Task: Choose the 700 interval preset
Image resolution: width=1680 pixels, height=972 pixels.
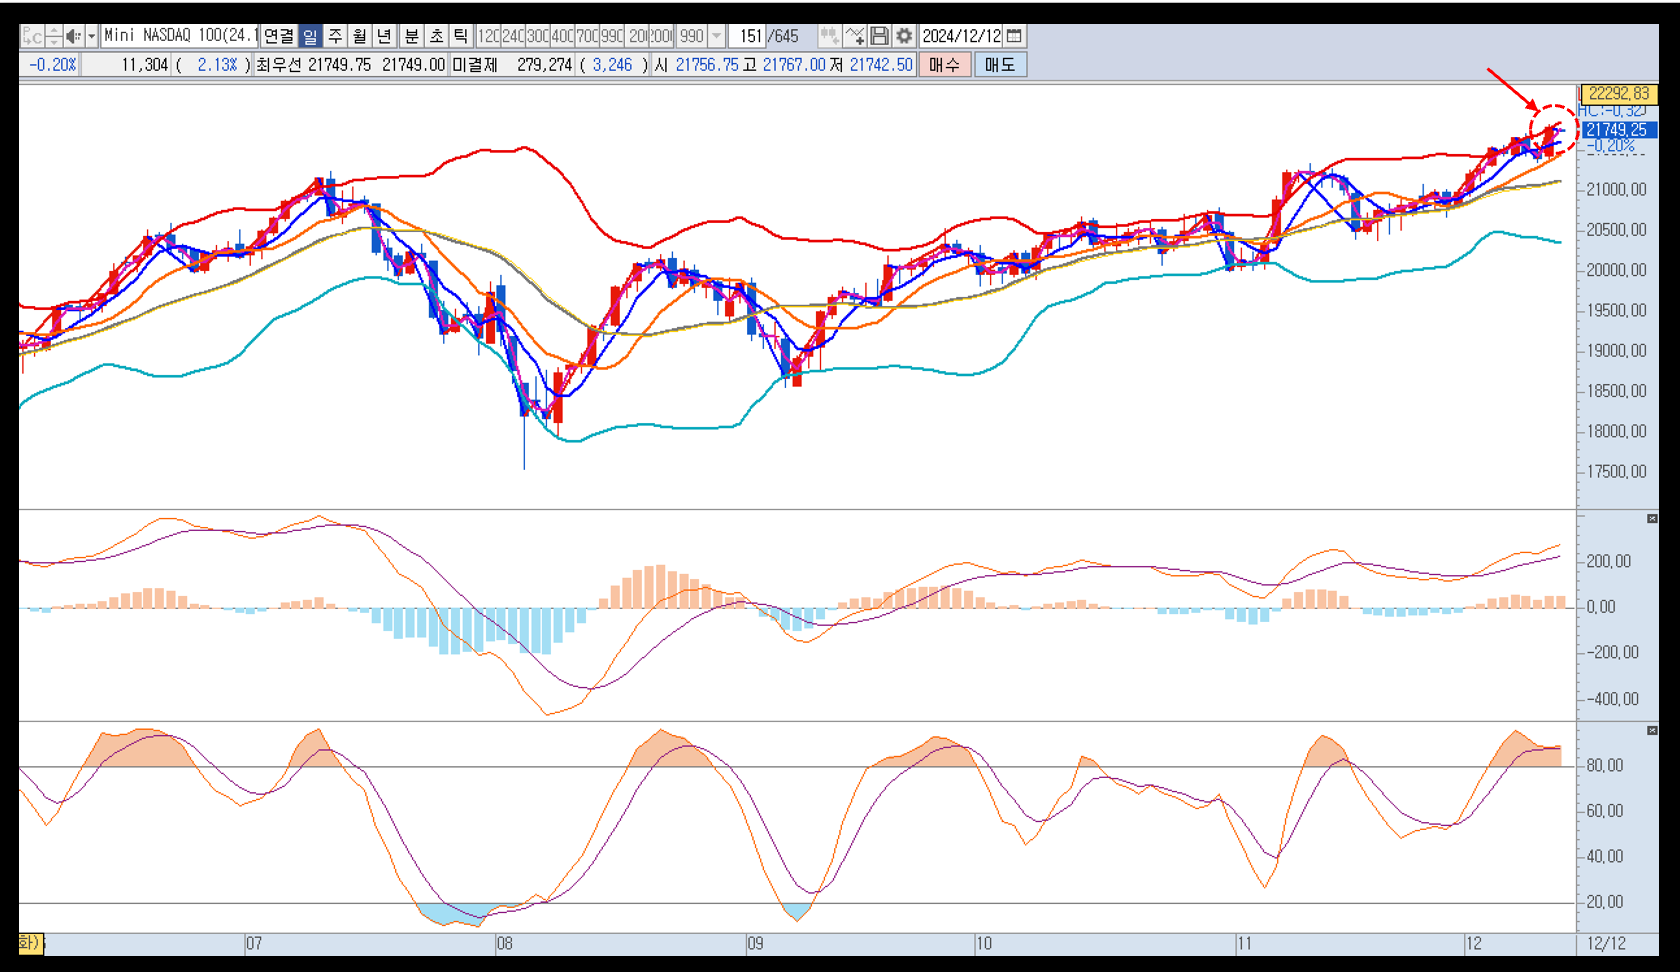Action: pos(588,36)
